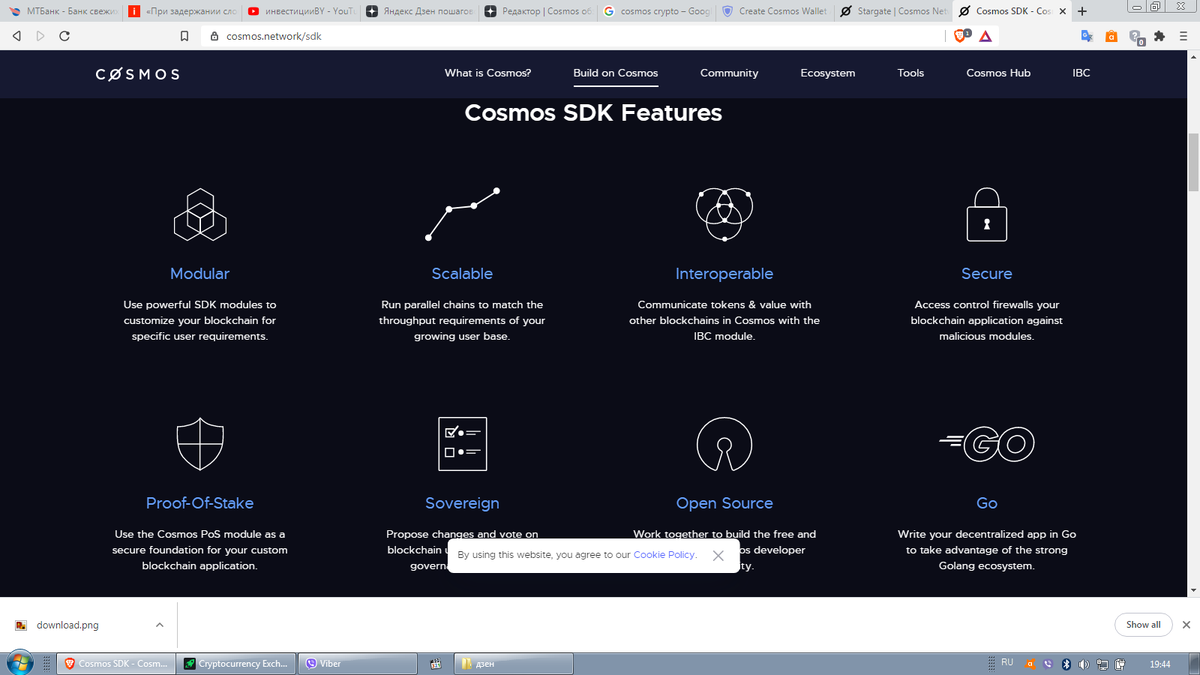
Task: Switch to the Редактор Cosmos tab
Action: click(x=537, y=11)
